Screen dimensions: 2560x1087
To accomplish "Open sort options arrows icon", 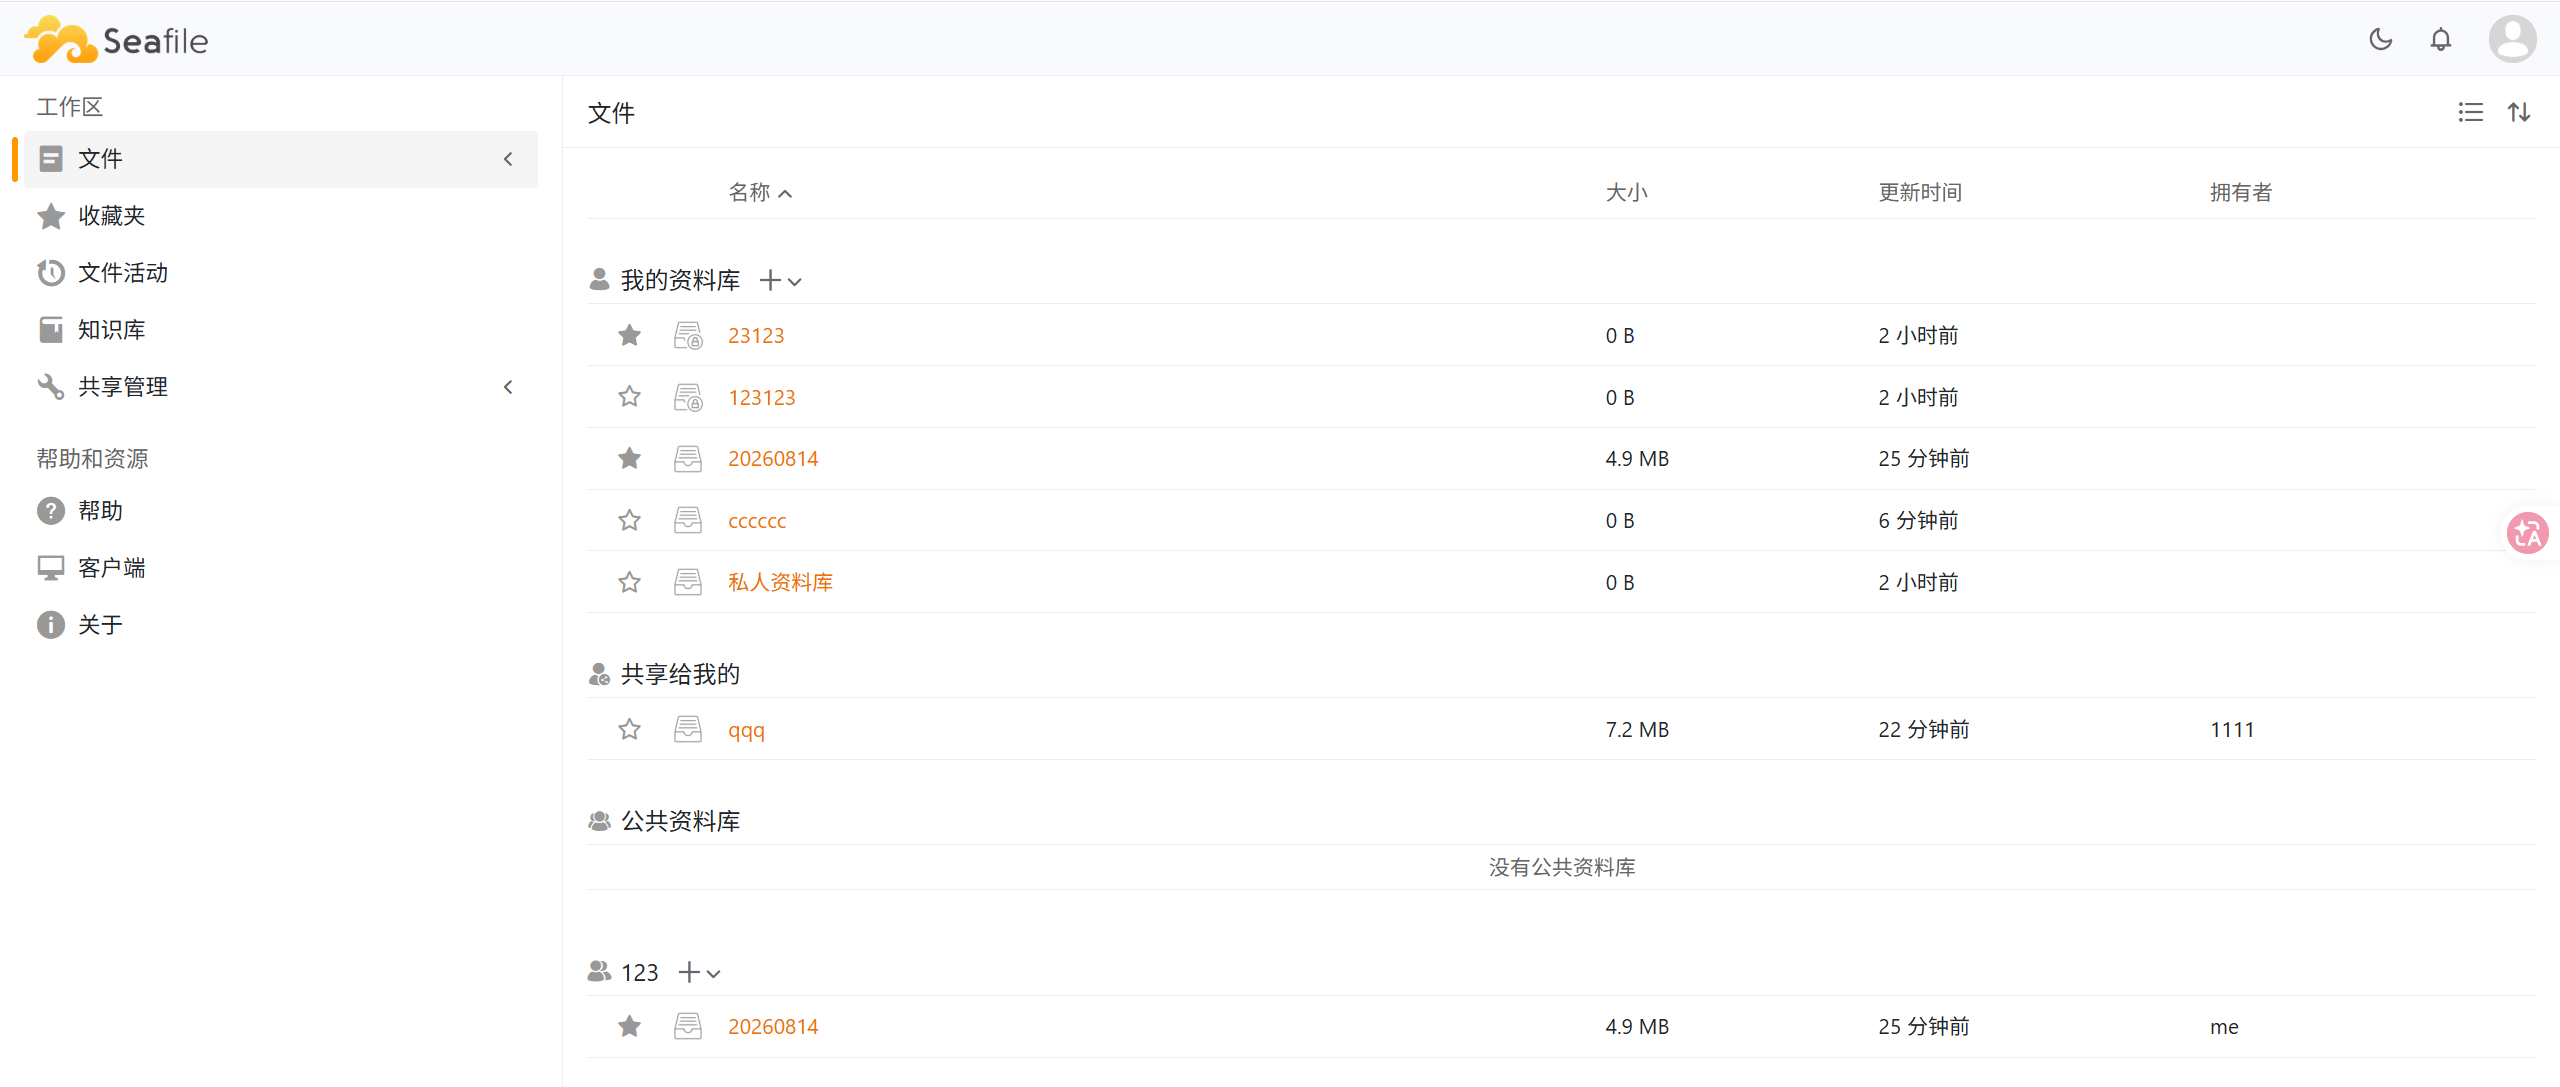I will coord(2519,112).
